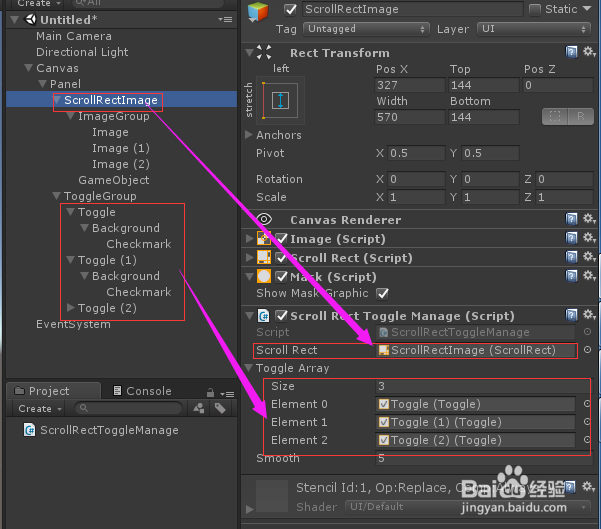The image size is (601, 529).
Task: Click the Project search field
Action: 128,408
